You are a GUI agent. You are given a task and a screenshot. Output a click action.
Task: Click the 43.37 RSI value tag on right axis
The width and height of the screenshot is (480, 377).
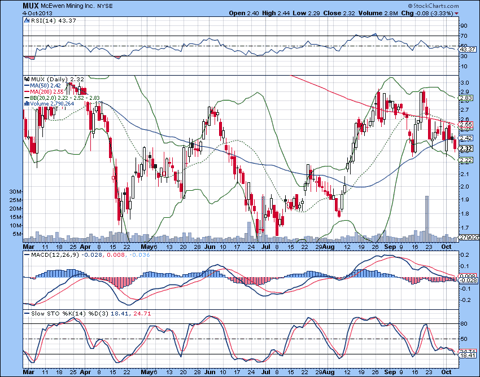[x=468, y=50]
